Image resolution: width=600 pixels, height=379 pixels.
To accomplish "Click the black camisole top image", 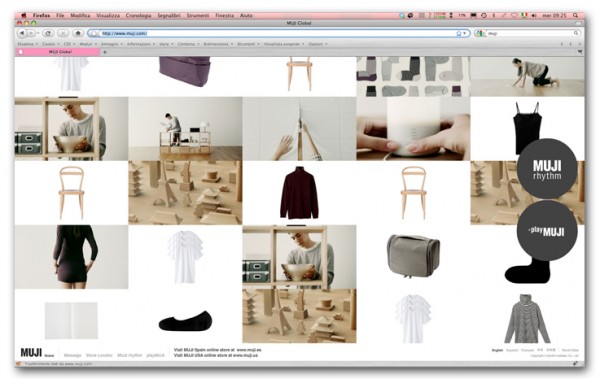I will point(527,128).
